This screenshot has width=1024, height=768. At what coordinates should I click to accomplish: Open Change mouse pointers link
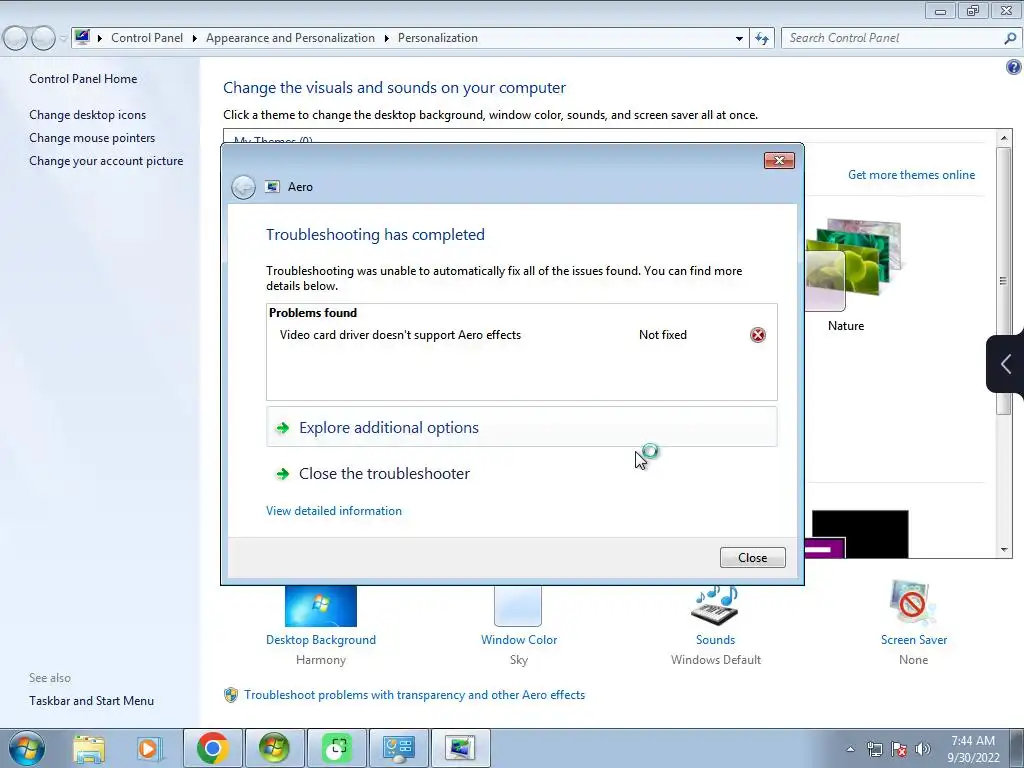92,138
